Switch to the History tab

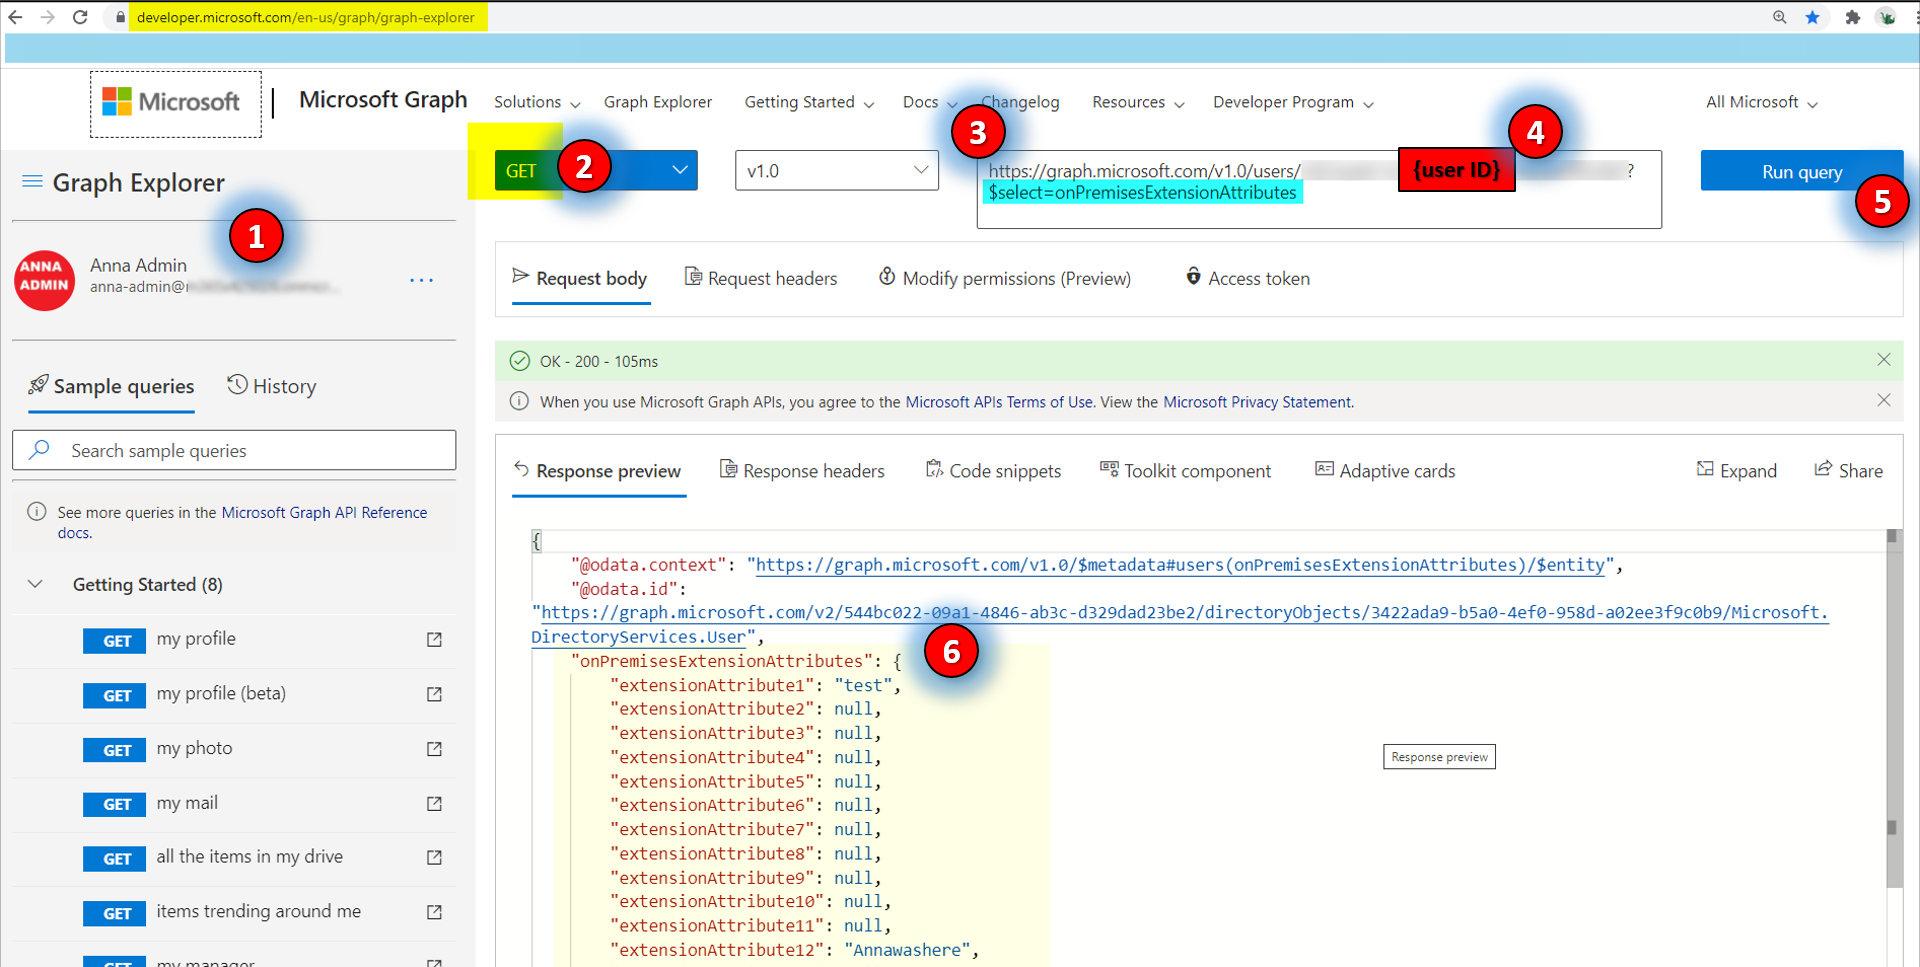pos(272,386)
